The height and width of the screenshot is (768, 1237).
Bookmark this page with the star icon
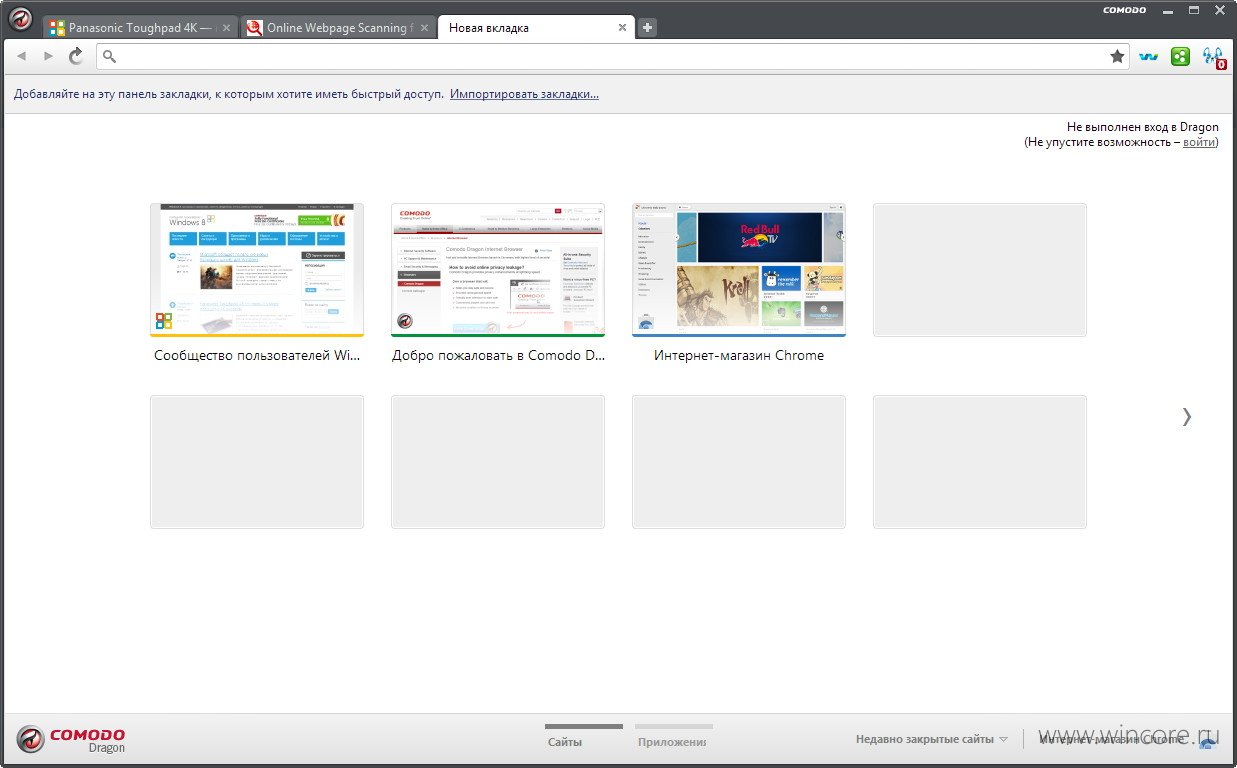tap(1117, 57)
